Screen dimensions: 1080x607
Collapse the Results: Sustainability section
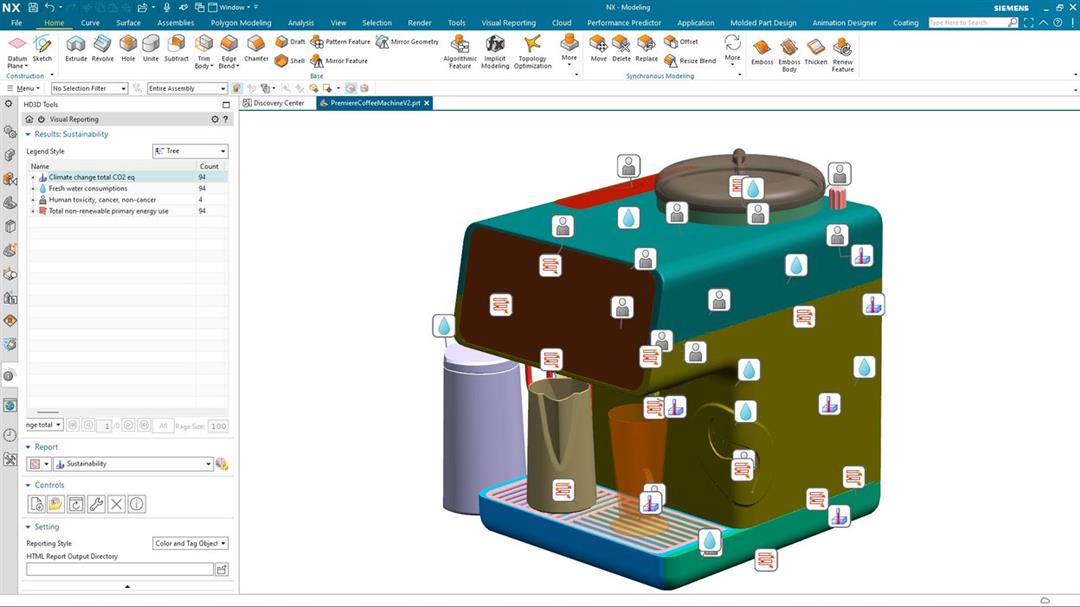click(x=28, y=134)
